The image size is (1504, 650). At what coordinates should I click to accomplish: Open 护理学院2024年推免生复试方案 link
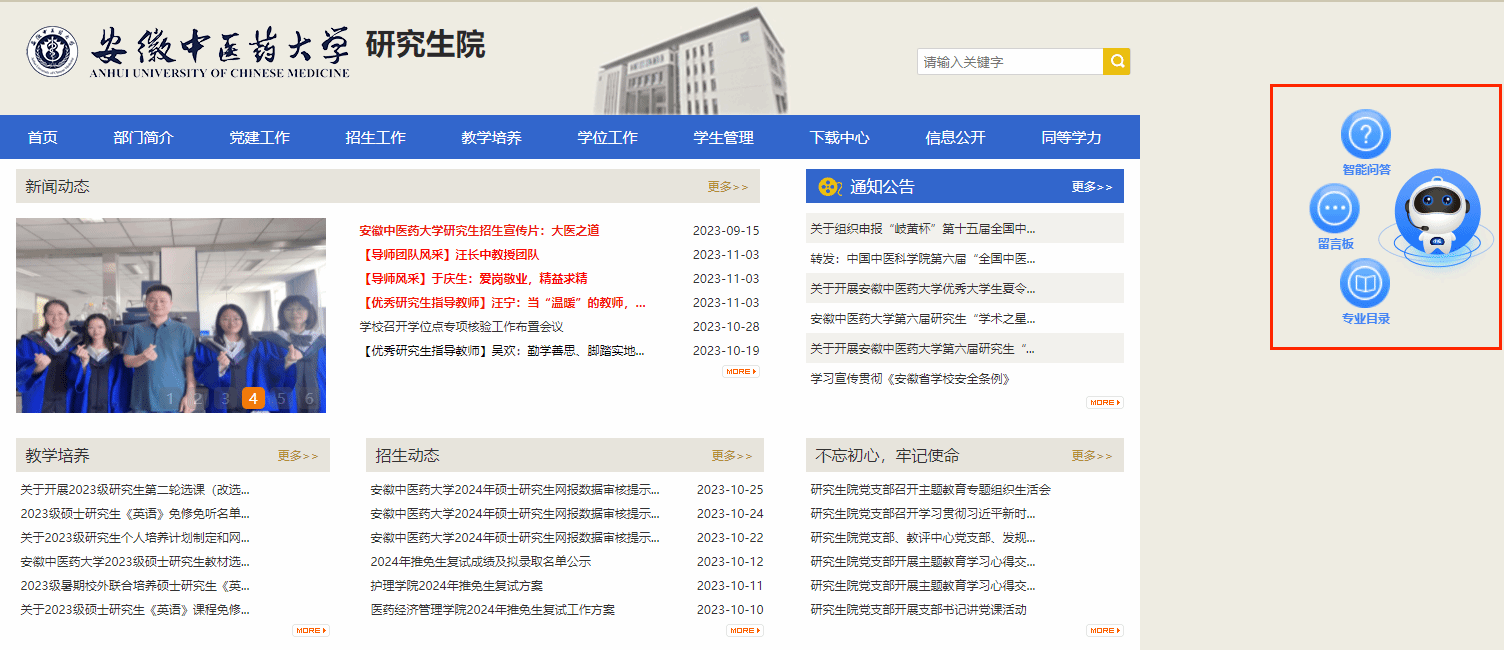[x=456, y=586]
